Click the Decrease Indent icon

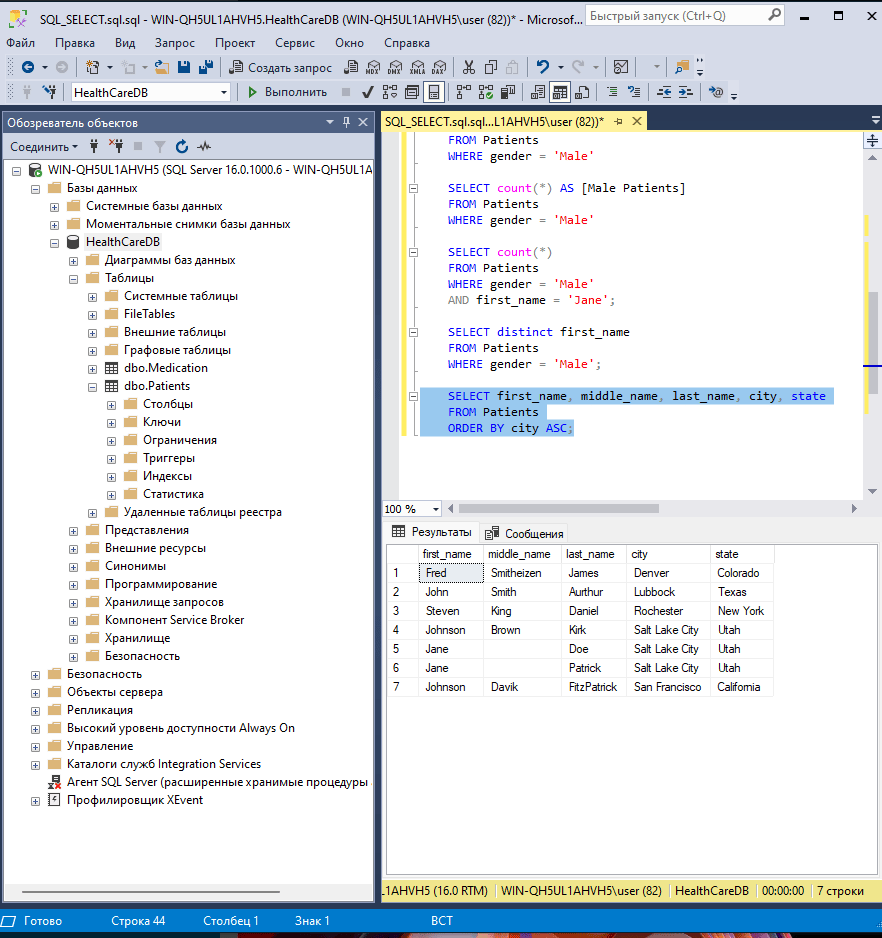[x=664, y=92]
